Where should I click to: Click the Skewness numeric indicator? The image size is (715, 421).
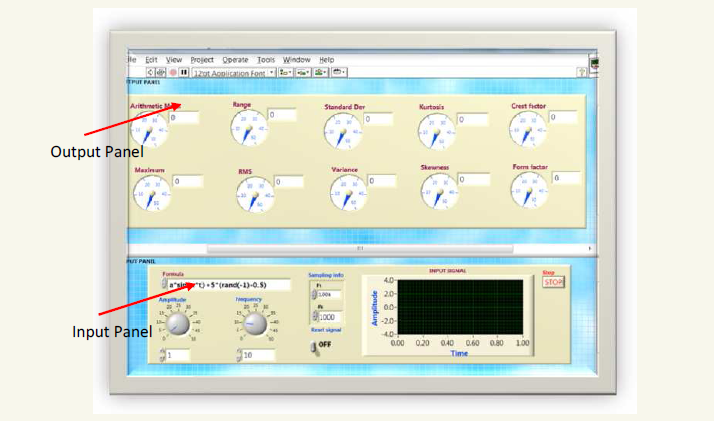474,180
